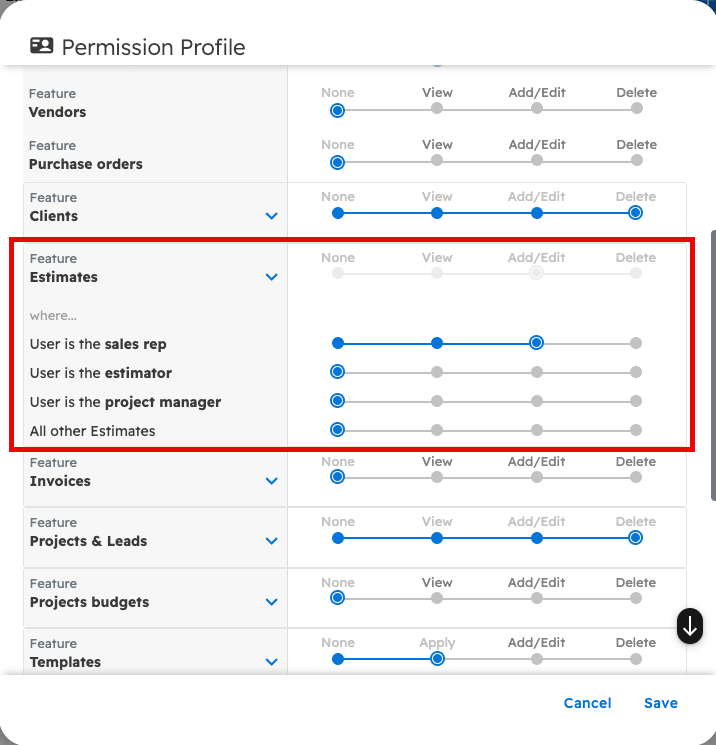Expand the Projects & Leads chevron

[x=271, y=541]
